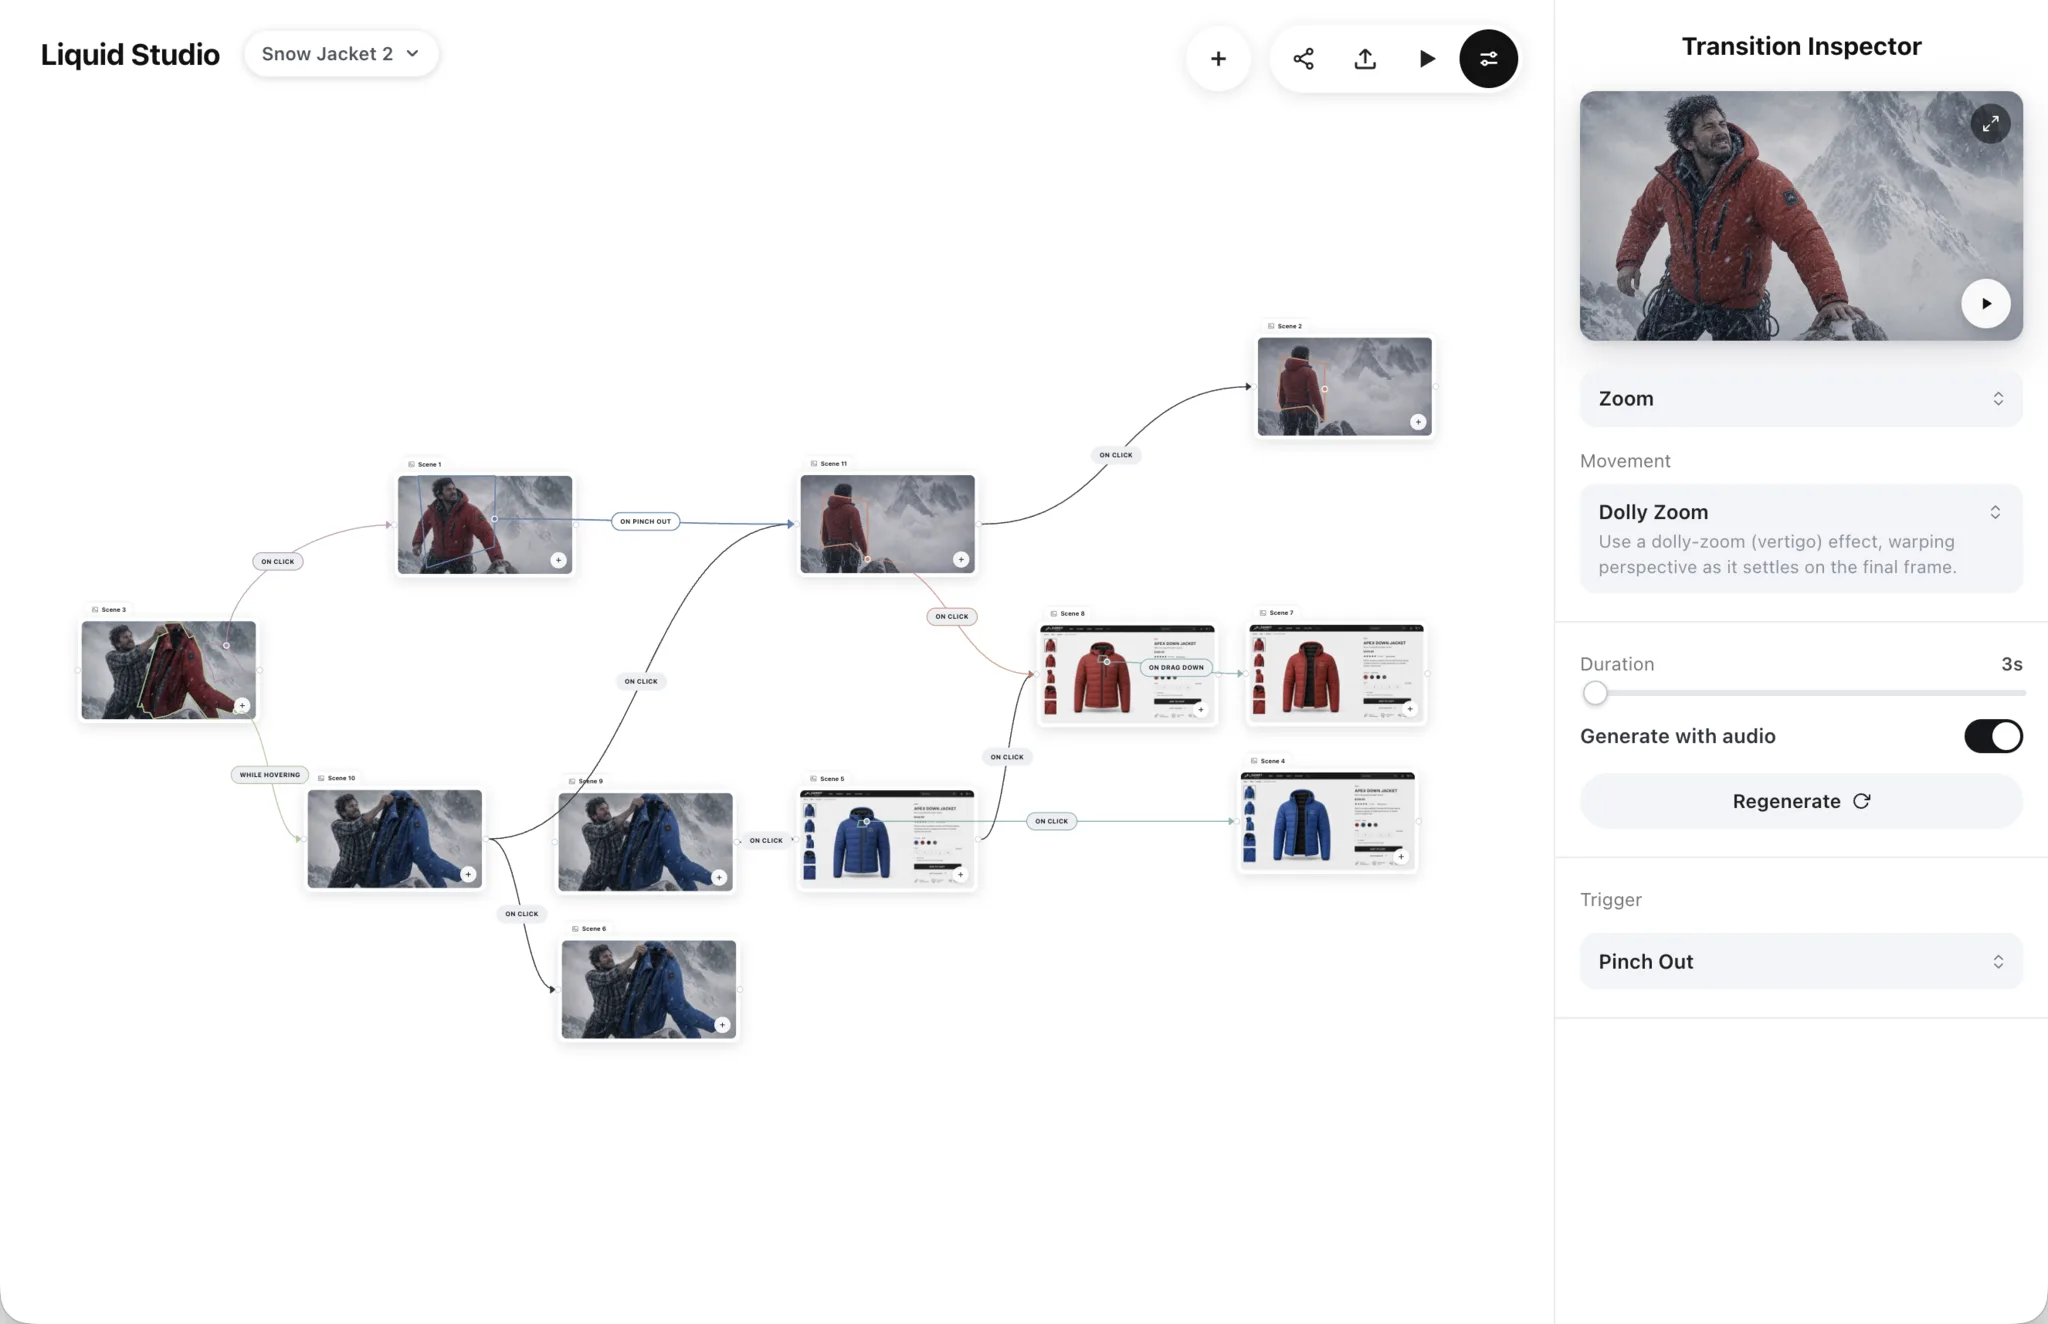Select ON CLICK label leading to Scene 4
Screen dimensions: 2048x1324
1051,821
